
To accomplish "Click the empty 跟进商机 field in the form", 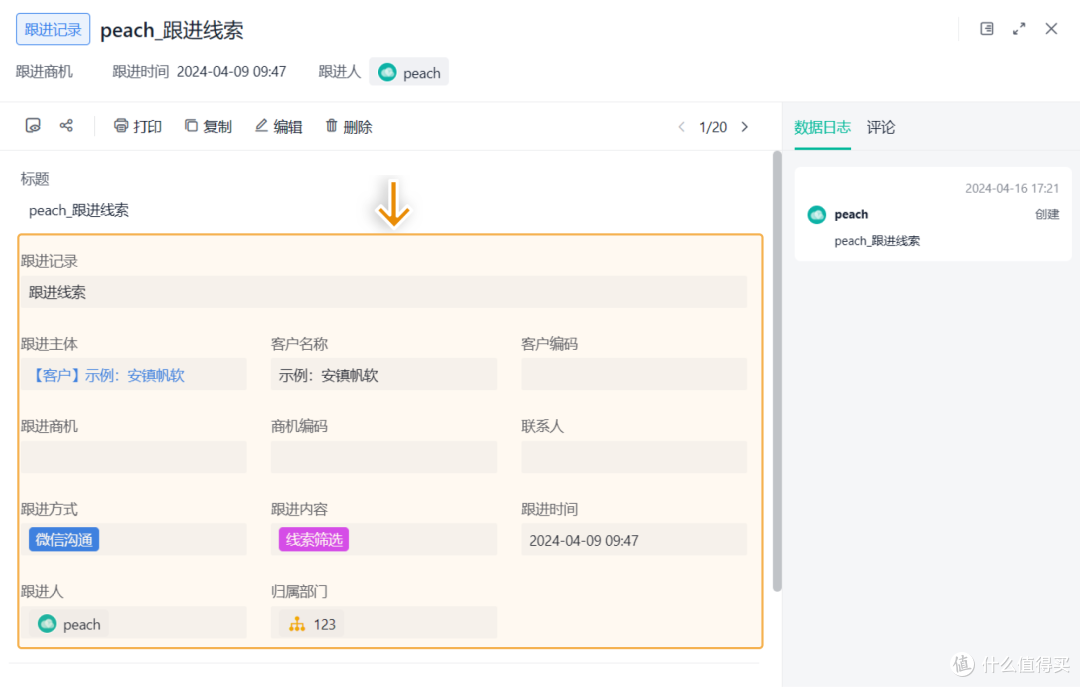I will click(x=134, y=457).
